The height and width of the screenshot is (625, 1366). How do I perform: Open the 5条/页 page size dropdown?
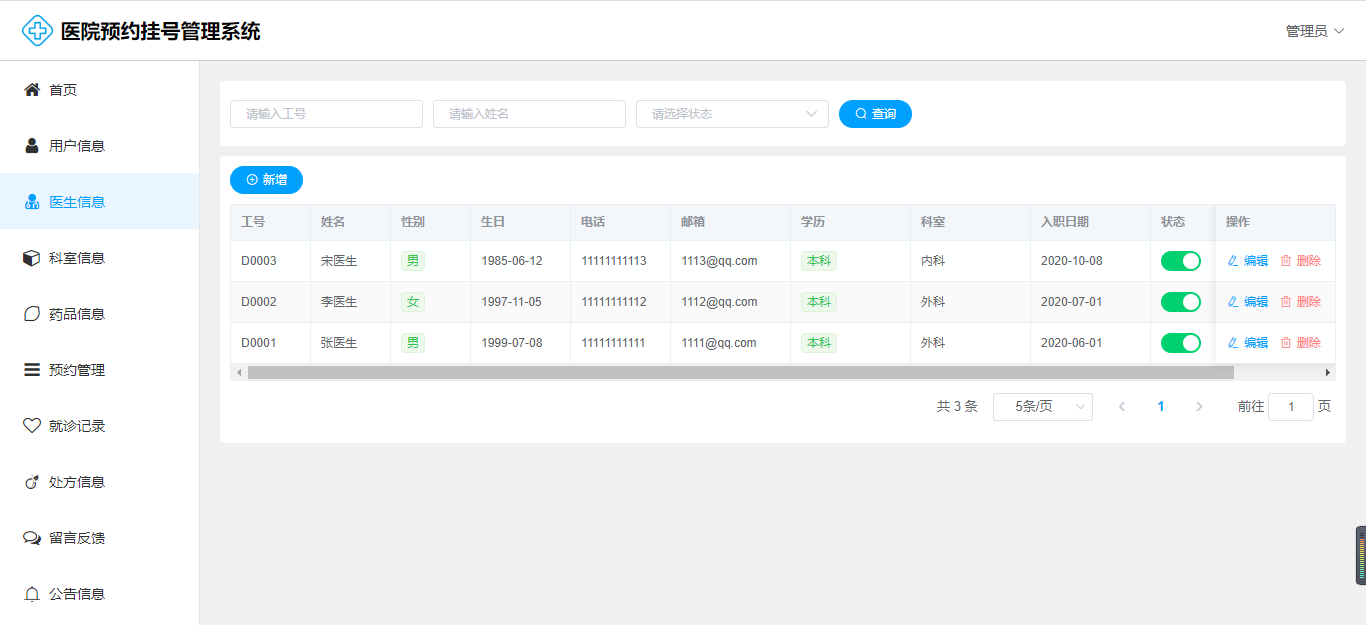point(1042,407)
